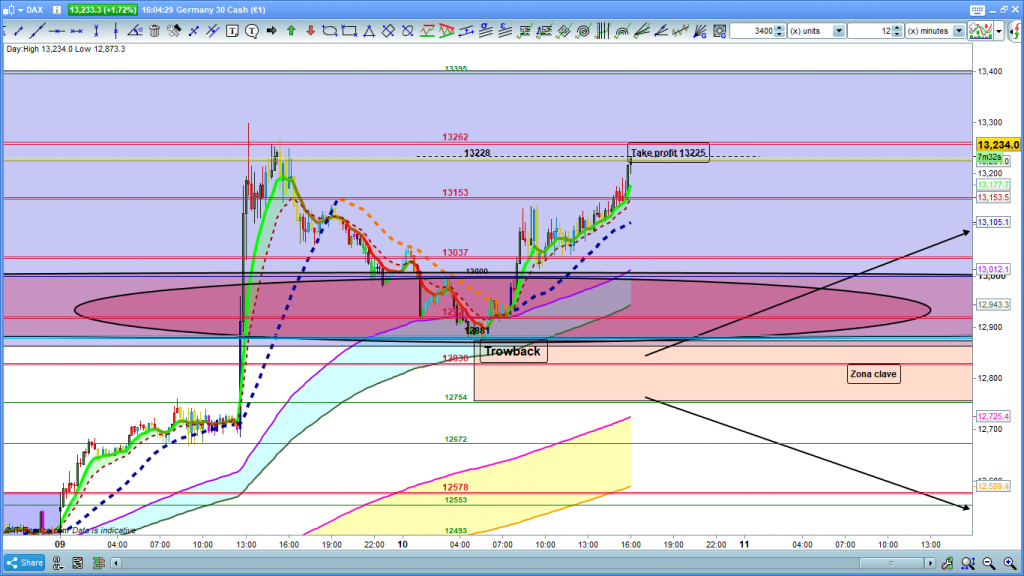Click the Take profit 13225 label
The width and height of the screenshot is (1024, 576).
[x=668, y=153]
